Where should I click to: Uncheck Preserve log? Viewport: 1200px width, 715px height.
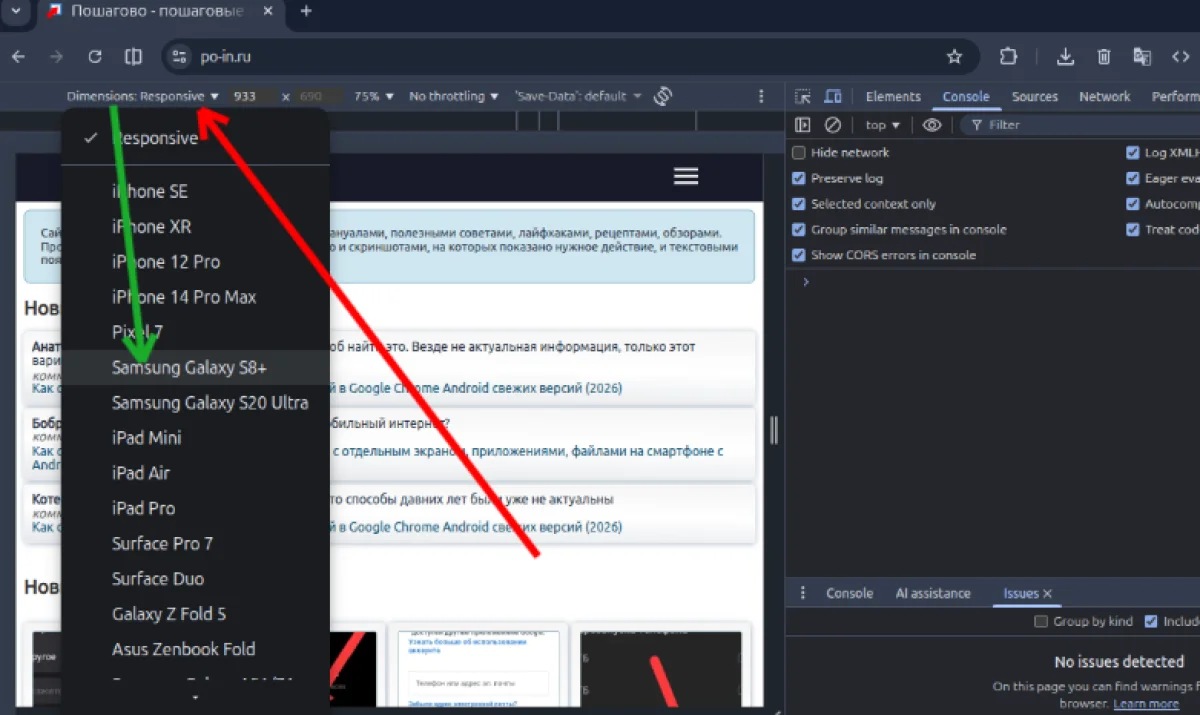point(799,178)
